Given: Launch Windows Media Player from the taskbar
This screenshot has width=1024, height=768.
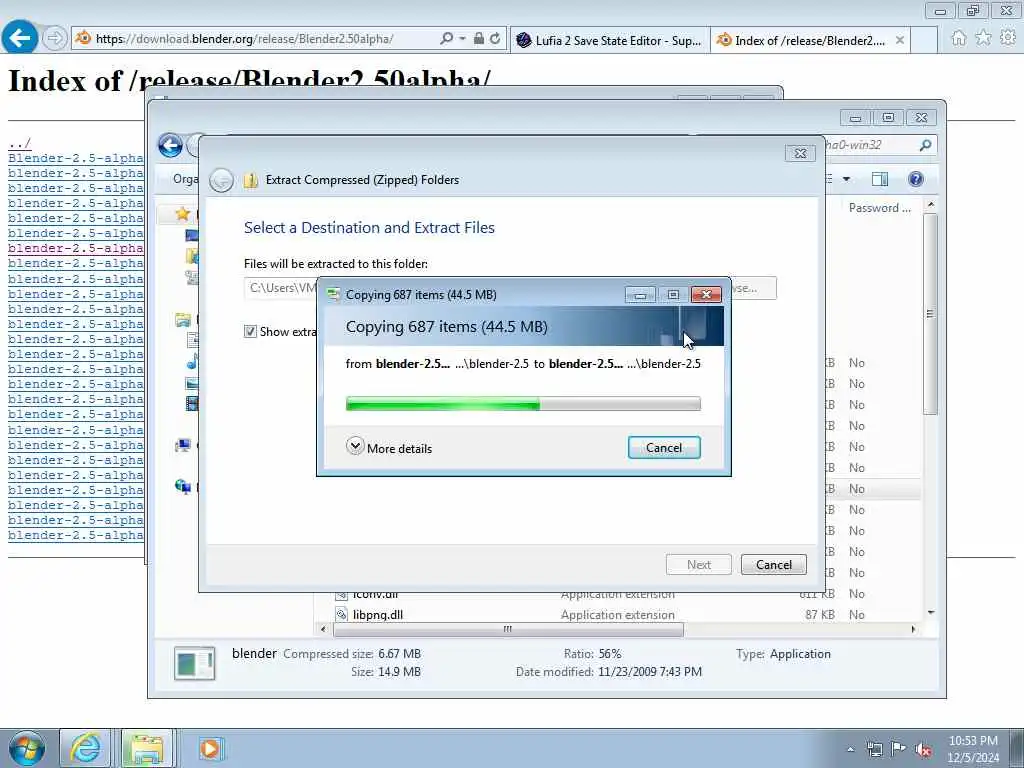Looking at the screenshot, I should point(210,748).
